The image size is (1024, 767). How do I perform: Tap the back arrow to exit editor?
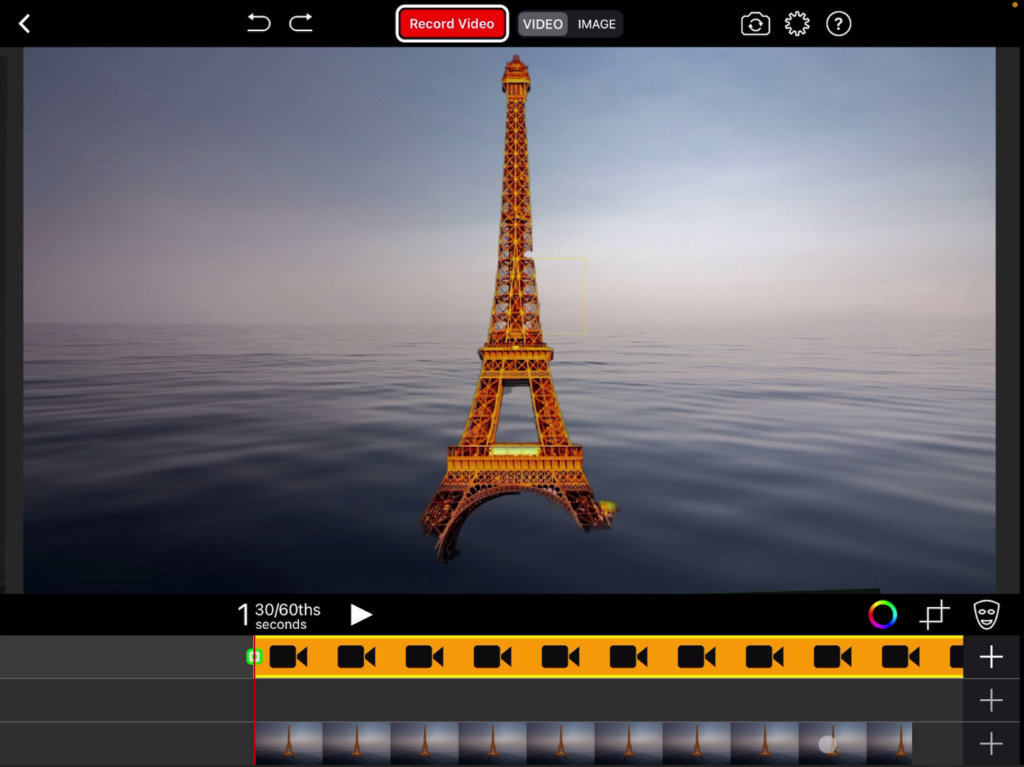pos(25,24)
